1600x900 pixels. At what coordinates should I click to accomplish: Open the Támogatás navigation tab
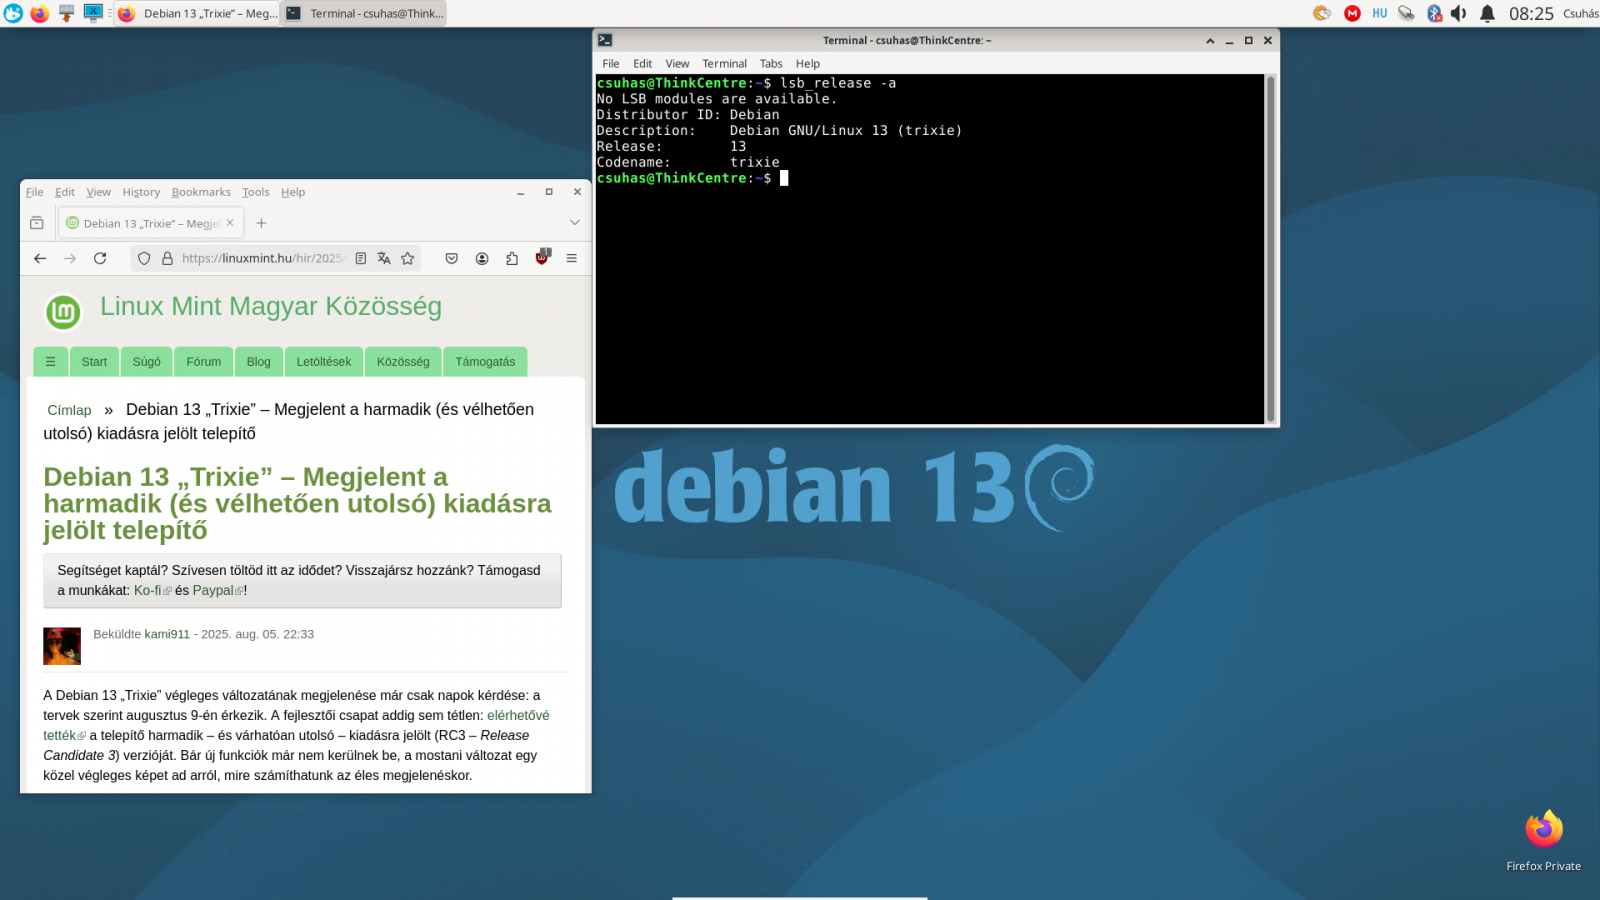(x=485, y=362)
